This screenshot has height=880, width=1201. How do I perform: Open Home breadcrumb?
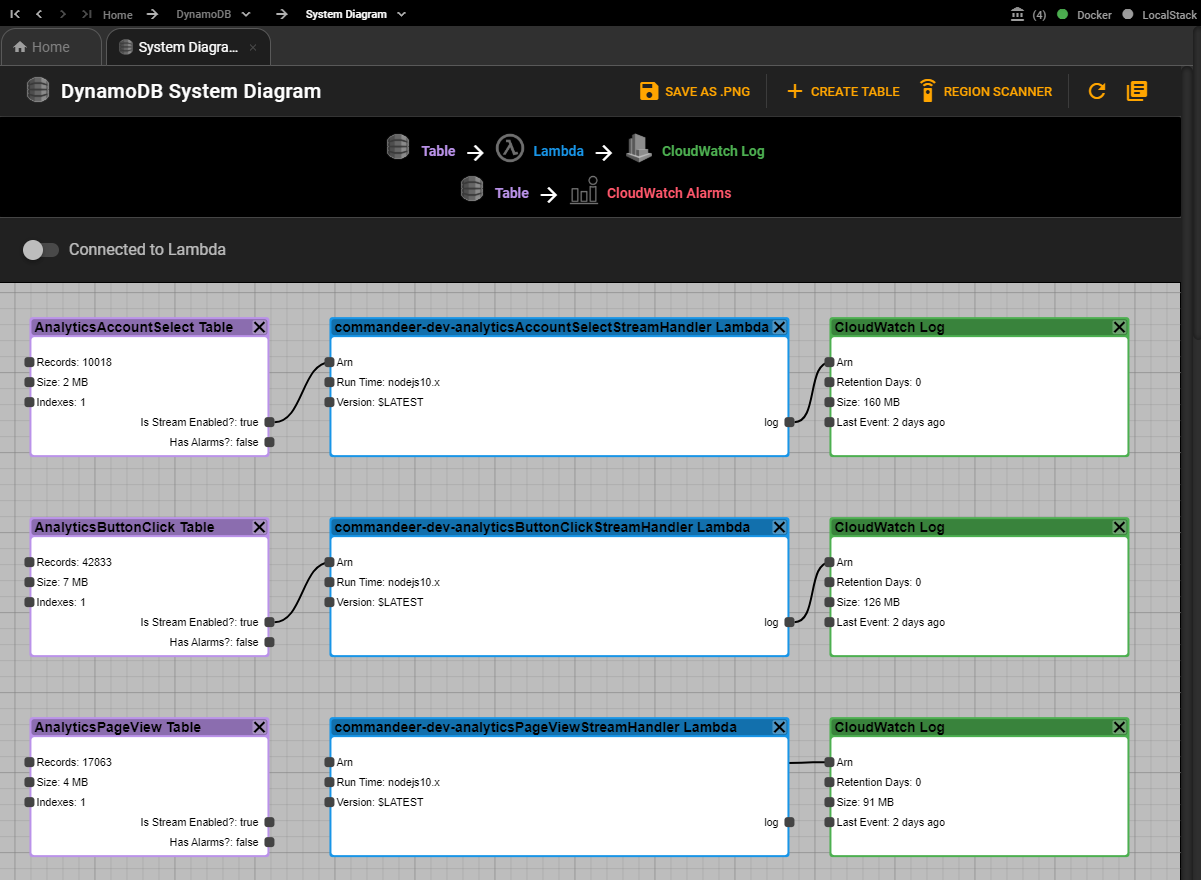click(117, 15)
